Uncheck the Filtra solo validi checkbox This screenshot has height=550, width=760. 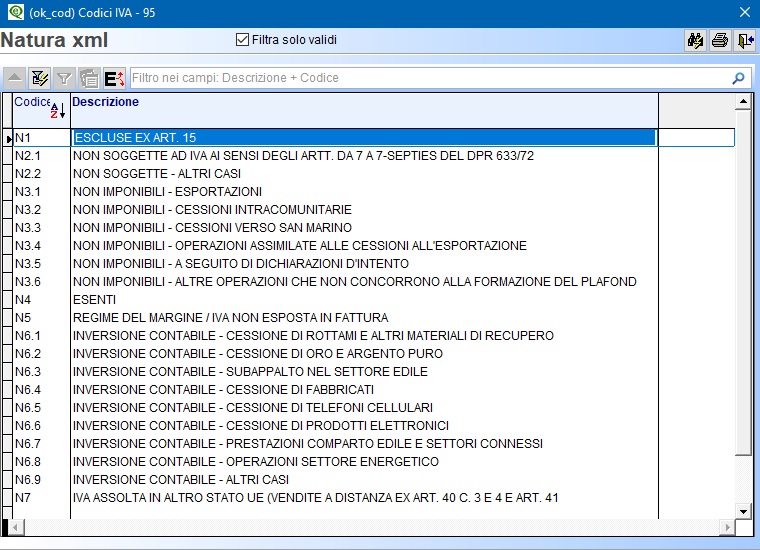pos(242,40)
